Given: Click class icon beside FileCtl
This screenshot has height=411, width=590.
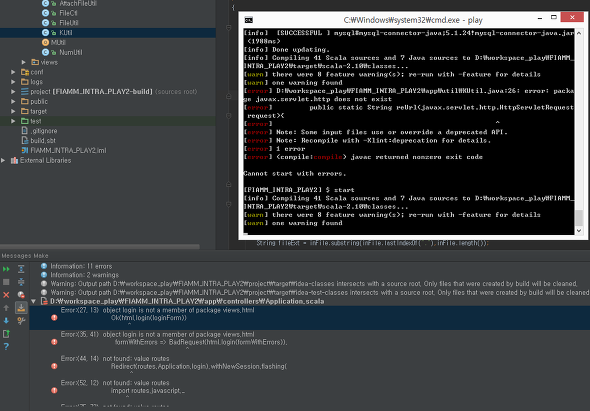Looking at the screenshot, I should tap(46, 13).
